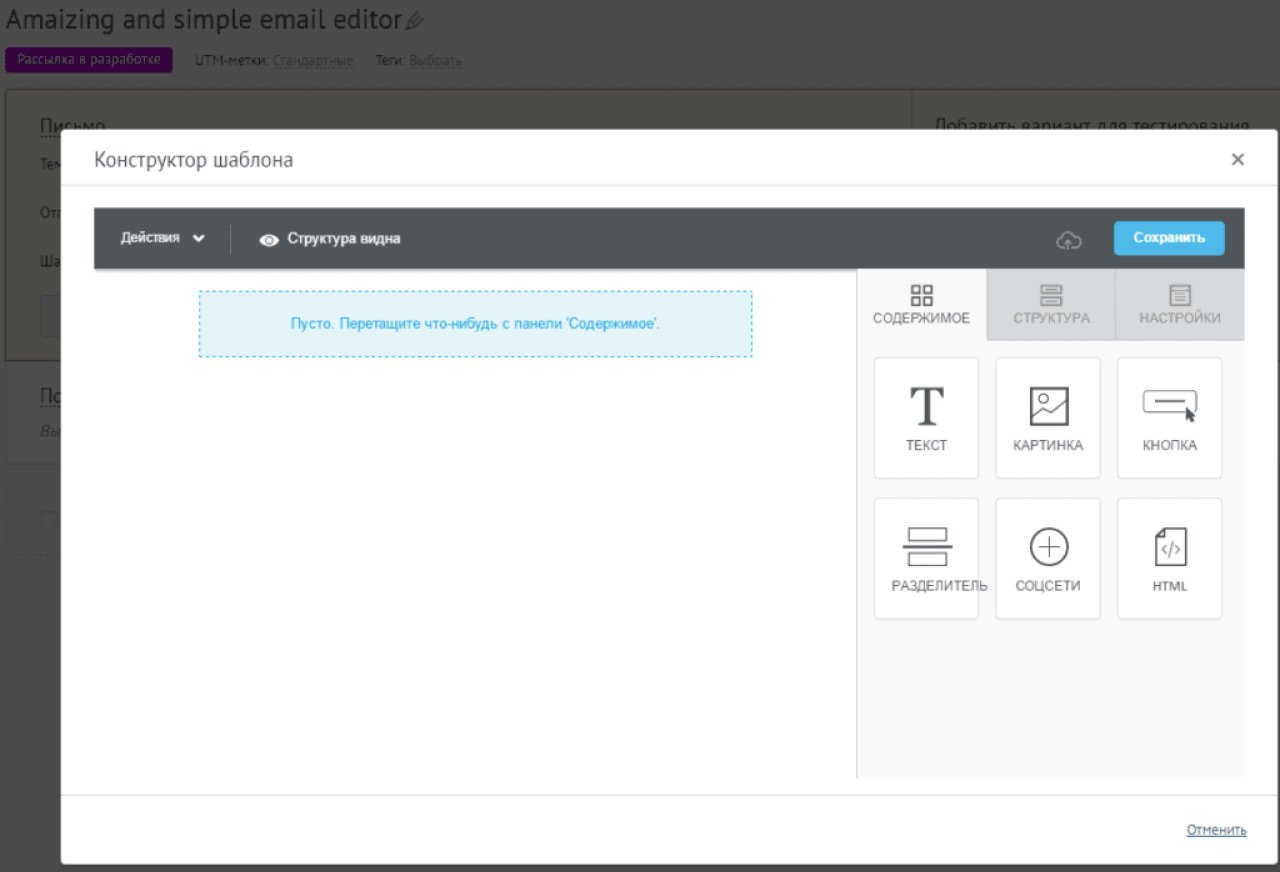Open the Теги Выбрать selector
Image resolution: width=1280 pixels, height=872 pixels.
coord(435,61)
